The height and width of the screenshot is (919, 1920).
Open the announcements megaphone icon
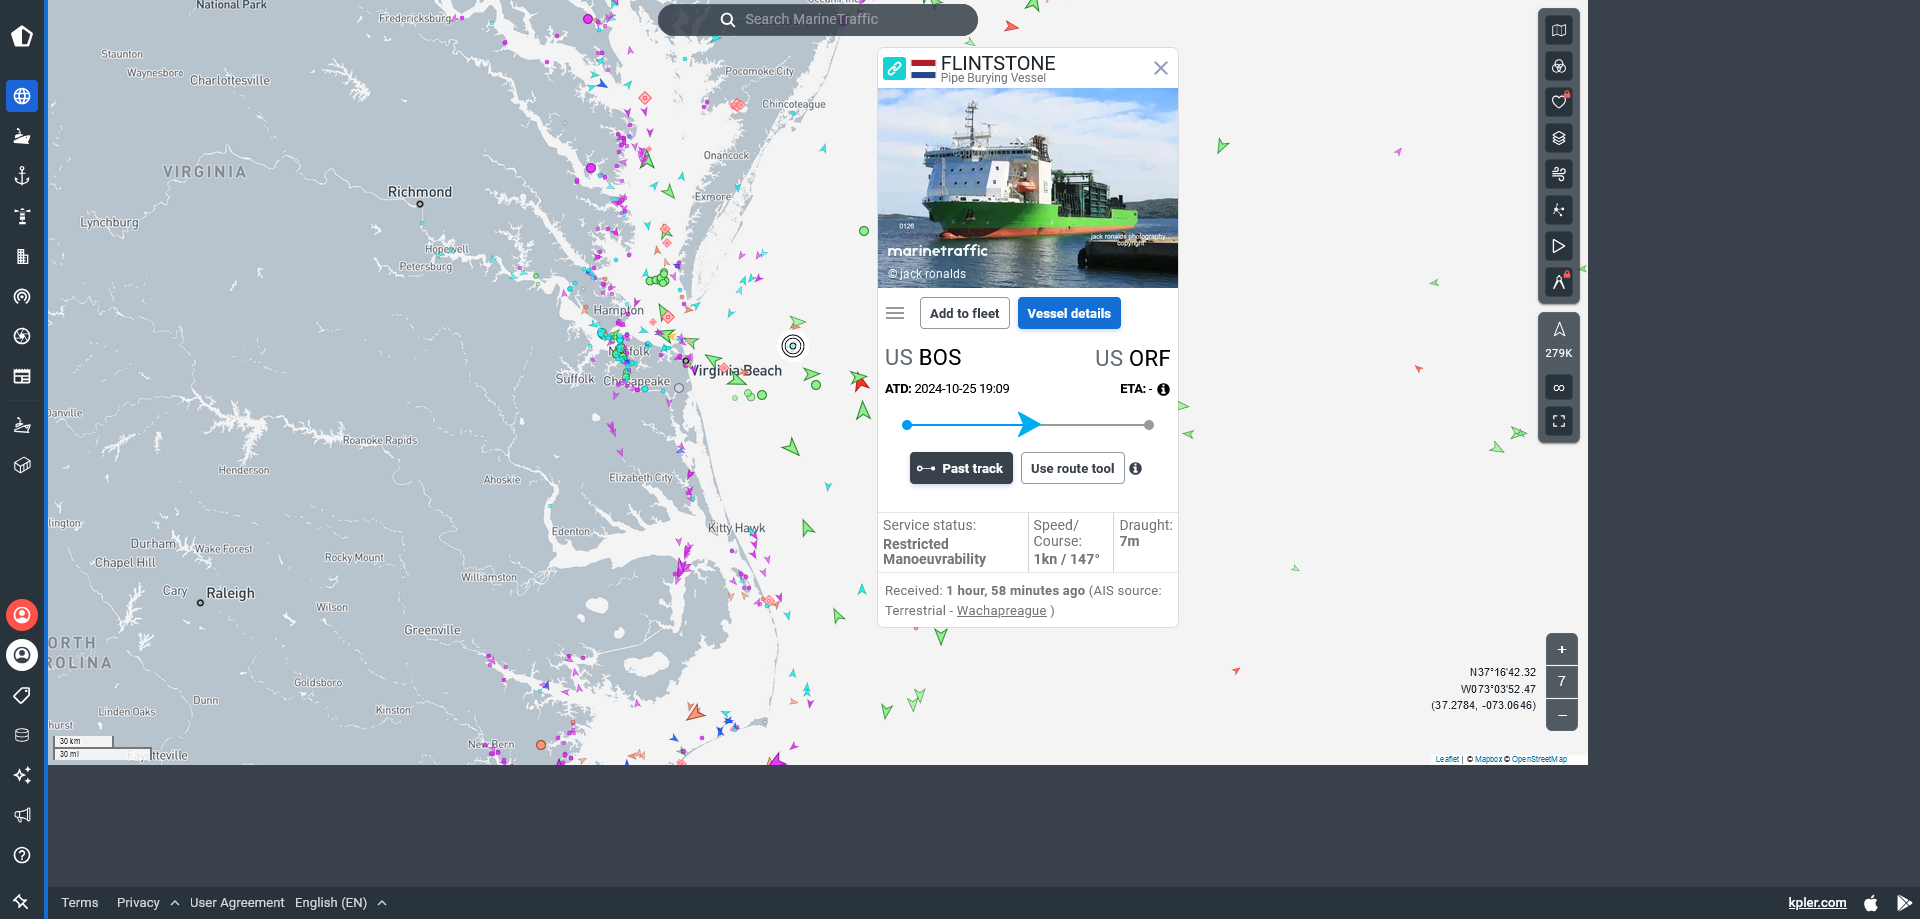point(22,815)
